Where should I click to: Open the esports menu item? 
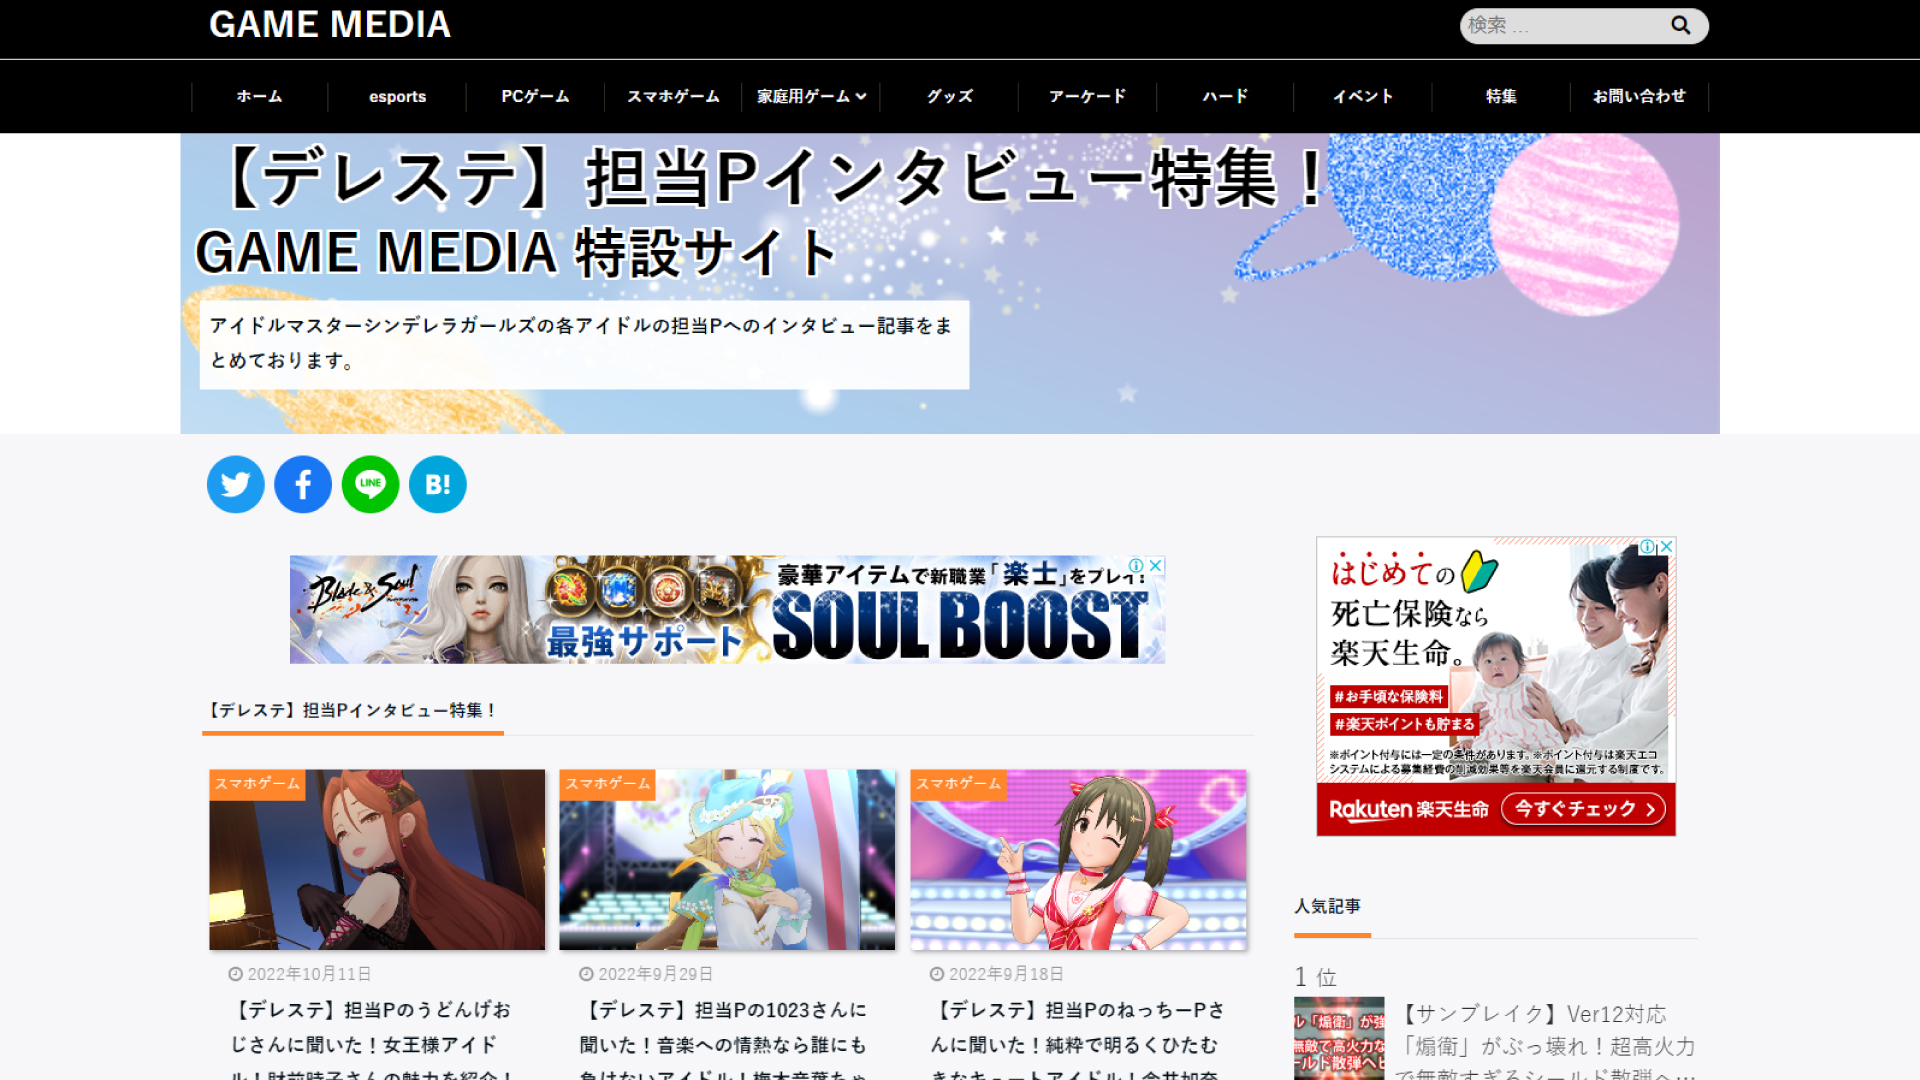click(x=397, y=96)
